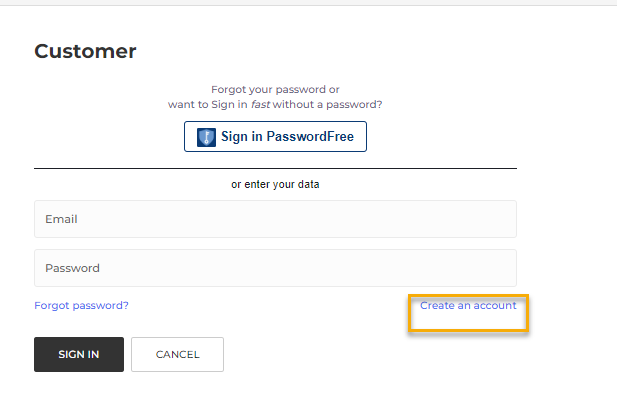Viewport: 617px width, 407px height.
Task: Click the shield icon on PasswordFree button
Action: click(206, 137)
